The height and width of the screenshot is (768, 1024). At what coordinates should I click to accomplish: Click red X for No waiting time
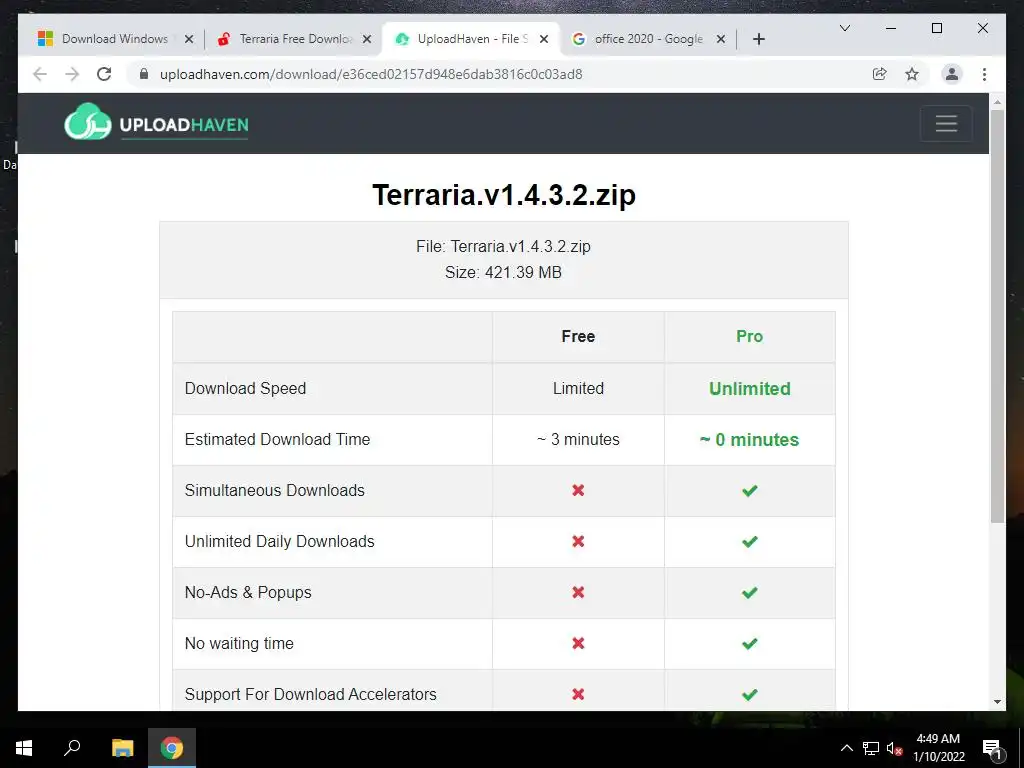(x=578, y=643)
